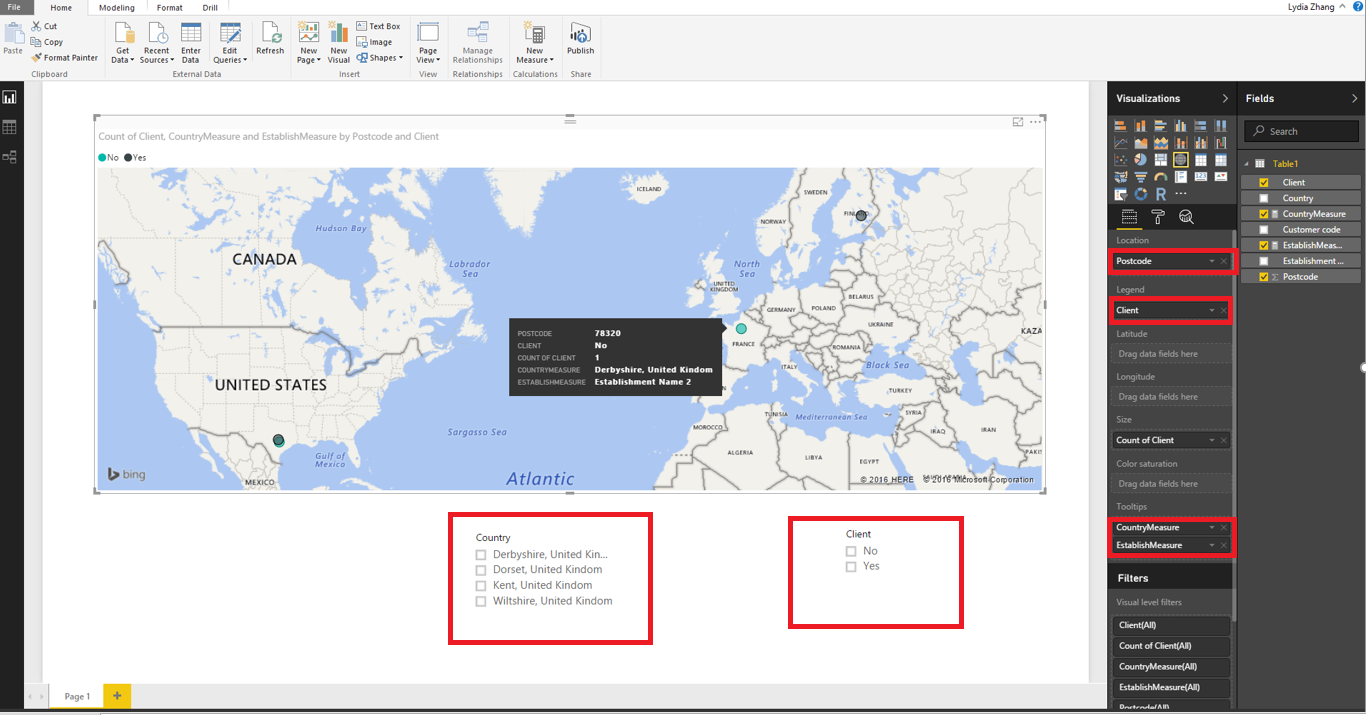Viewport: 1366px width, 715px height.
Task: Add a New Page
Action: coord(309,41)
